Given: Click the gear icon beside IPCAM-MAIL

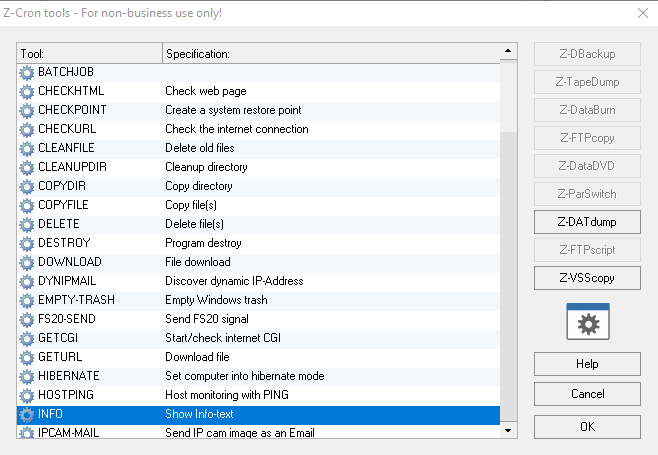Looking at the screenshot, I should coord(26,432).
